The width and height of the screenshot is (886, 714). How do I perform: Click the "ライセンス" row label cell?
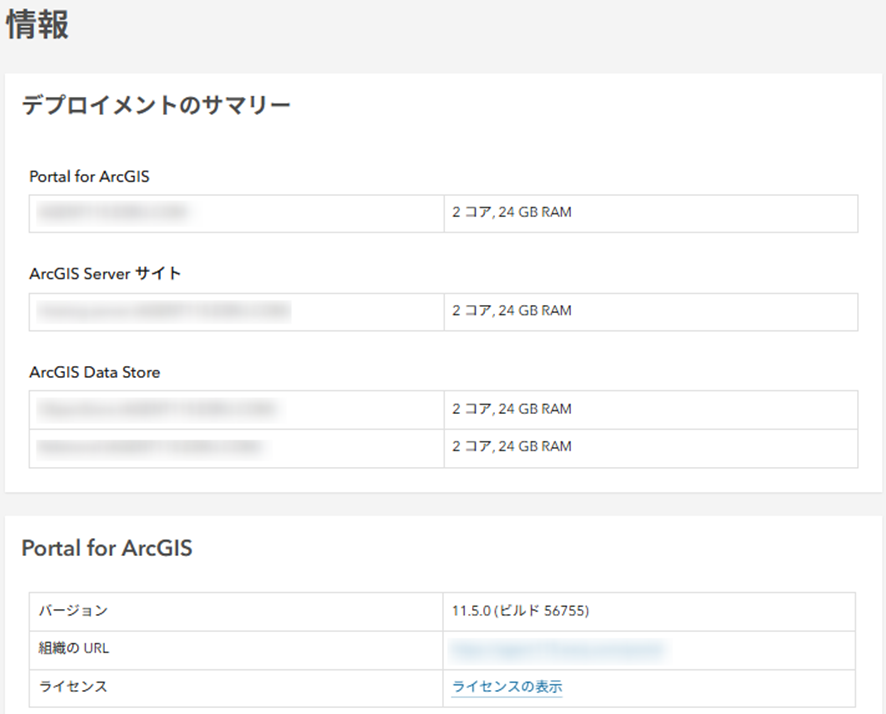pos(73,687)
